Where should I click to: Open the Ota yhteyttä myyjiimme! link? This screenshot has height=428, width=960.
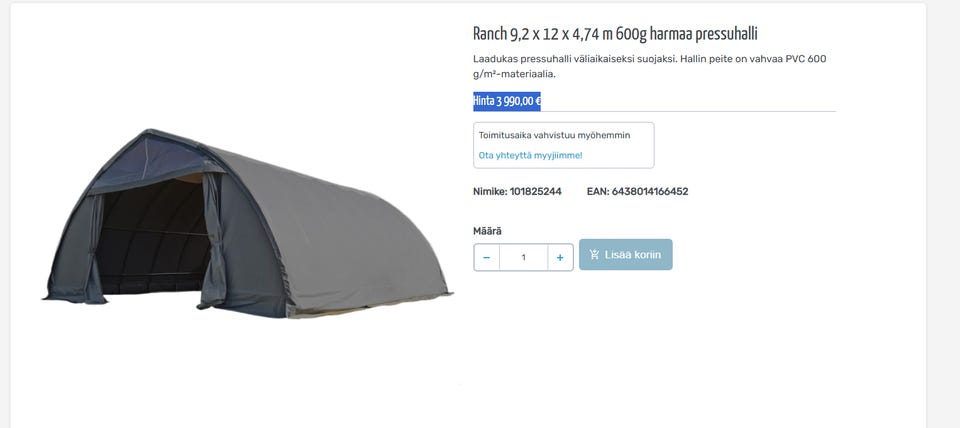click(530, 156)
